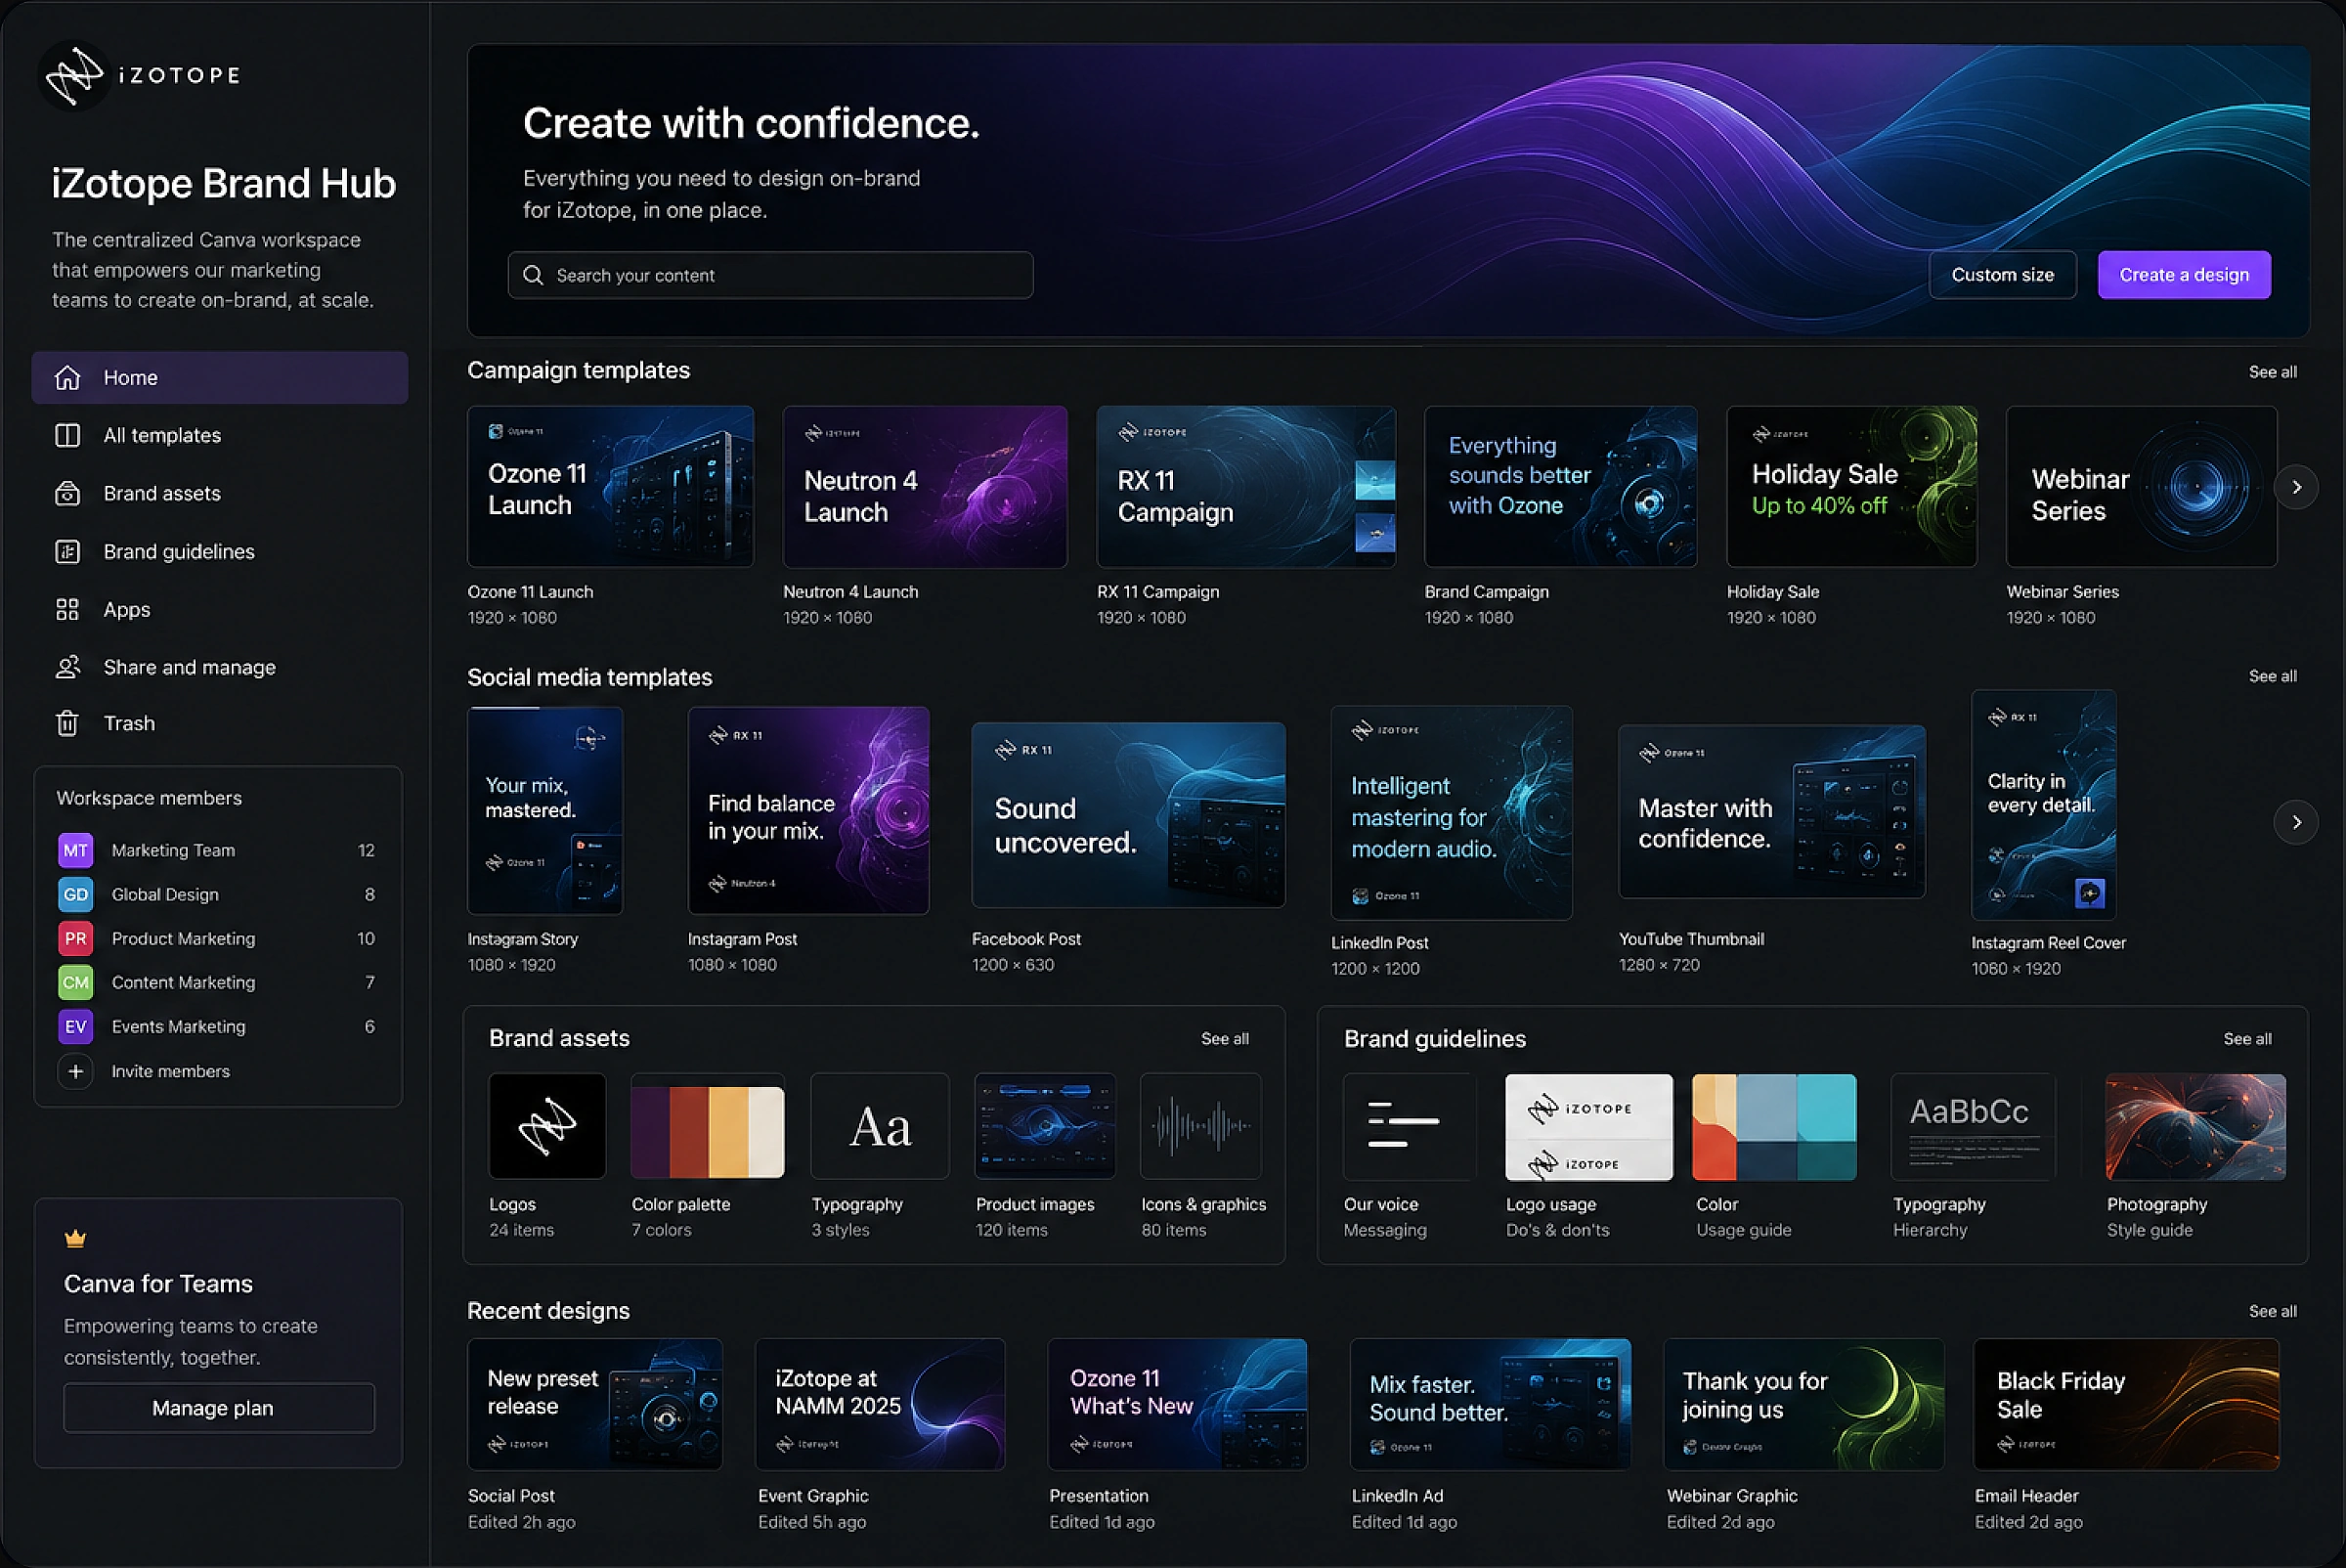Open the Black Friday Sale email header
The width and height of the screenshot is (2346, 1568).
(x=2126, y=1404)
